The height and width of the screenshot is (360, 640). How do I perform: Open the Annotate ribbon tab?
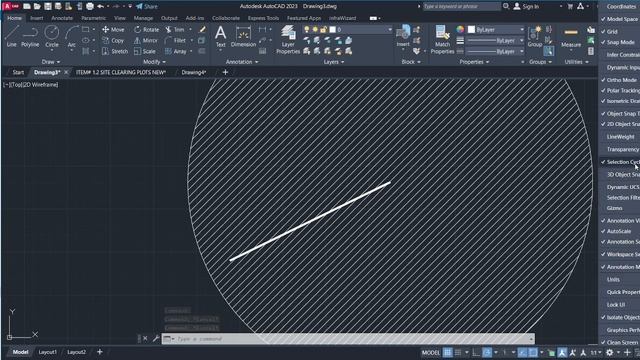[62, 18]
